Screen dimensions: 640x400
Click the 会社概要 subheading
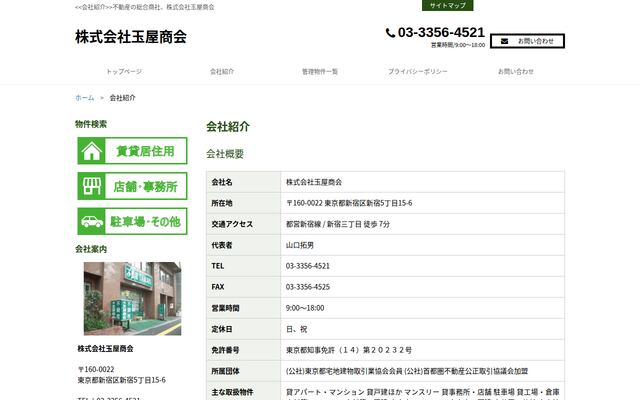[225, 154]
